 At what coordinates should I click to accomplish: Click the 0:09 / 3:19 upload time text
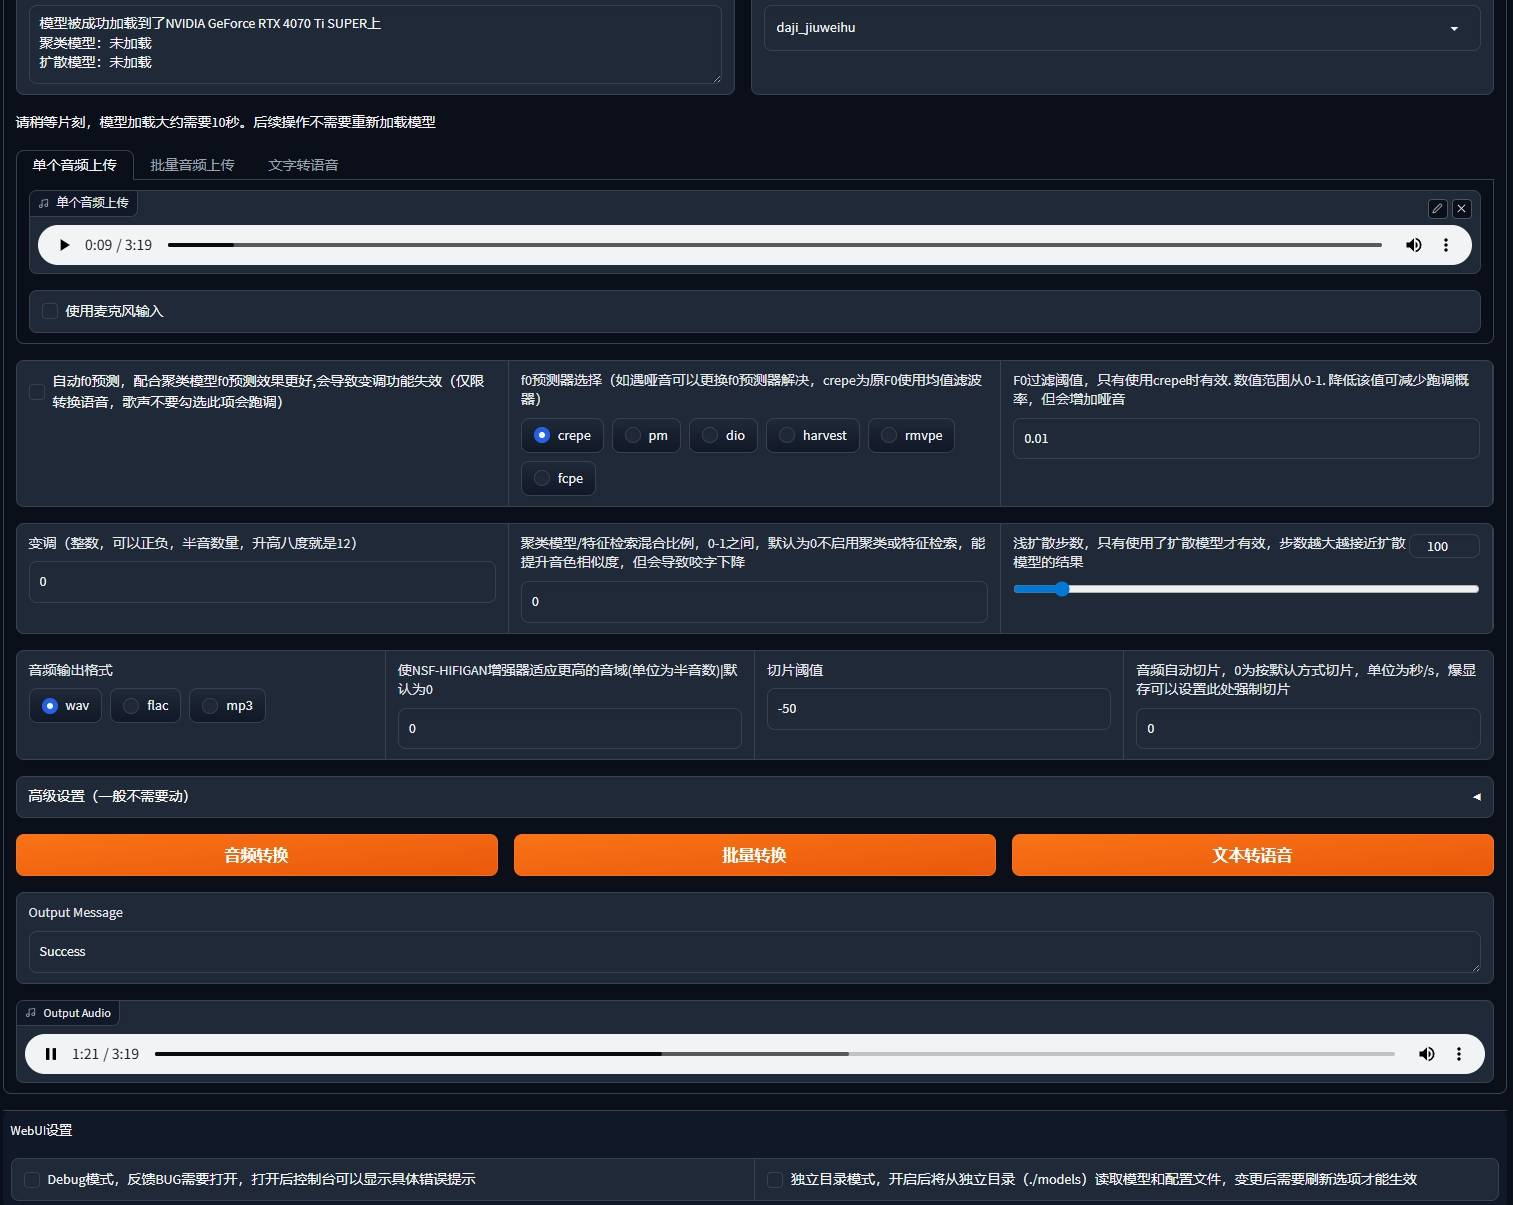point(118,245)
